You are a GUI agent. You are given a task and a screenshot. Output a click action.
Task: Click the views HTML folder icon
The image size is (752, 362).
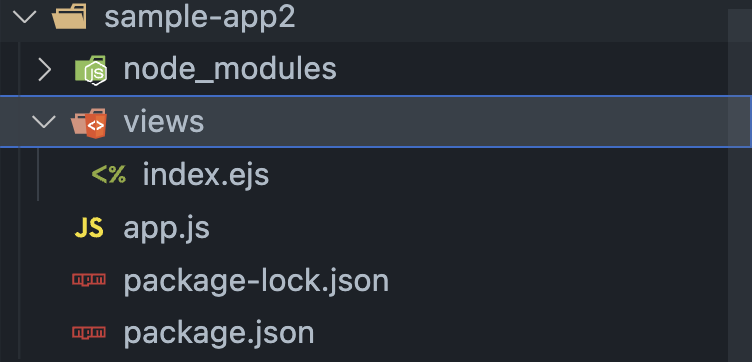pos(89,124)
